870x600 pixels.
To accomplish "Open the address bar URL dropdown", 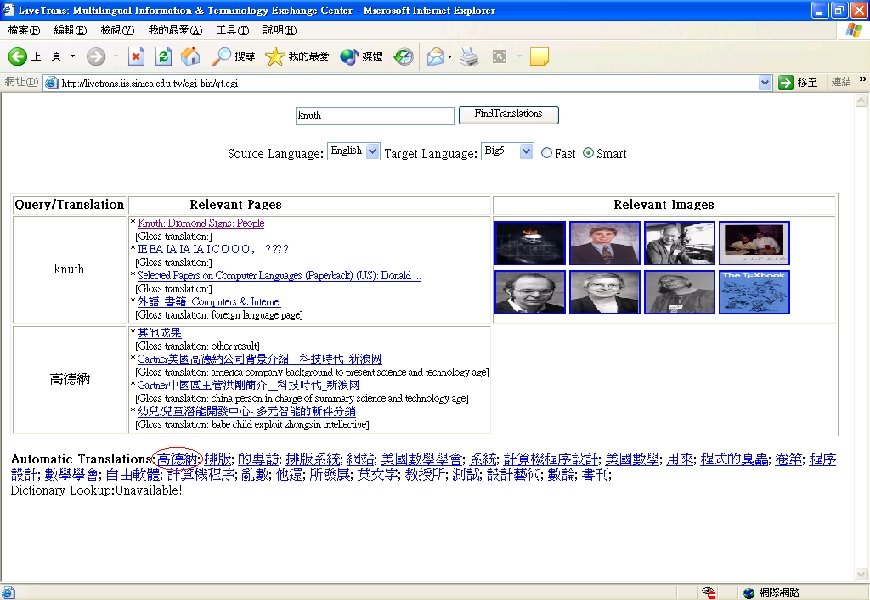I will pyautogui.click(x=765, y=83).
